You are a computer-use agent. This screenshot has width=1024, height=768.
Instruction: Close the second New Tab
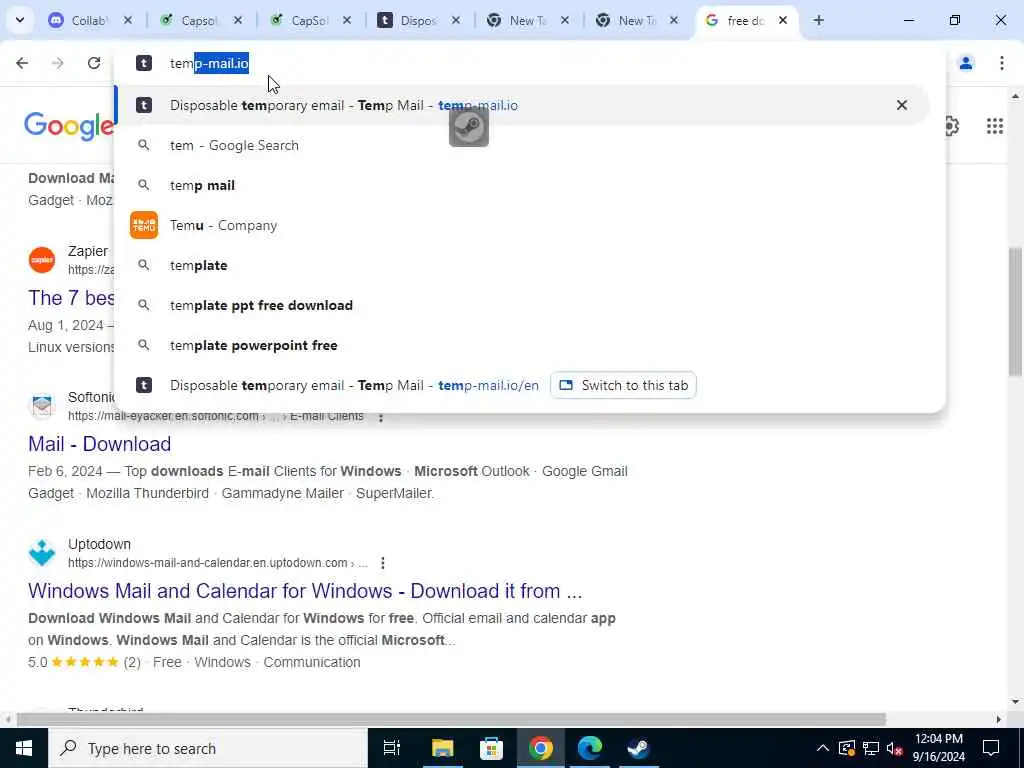674,21
